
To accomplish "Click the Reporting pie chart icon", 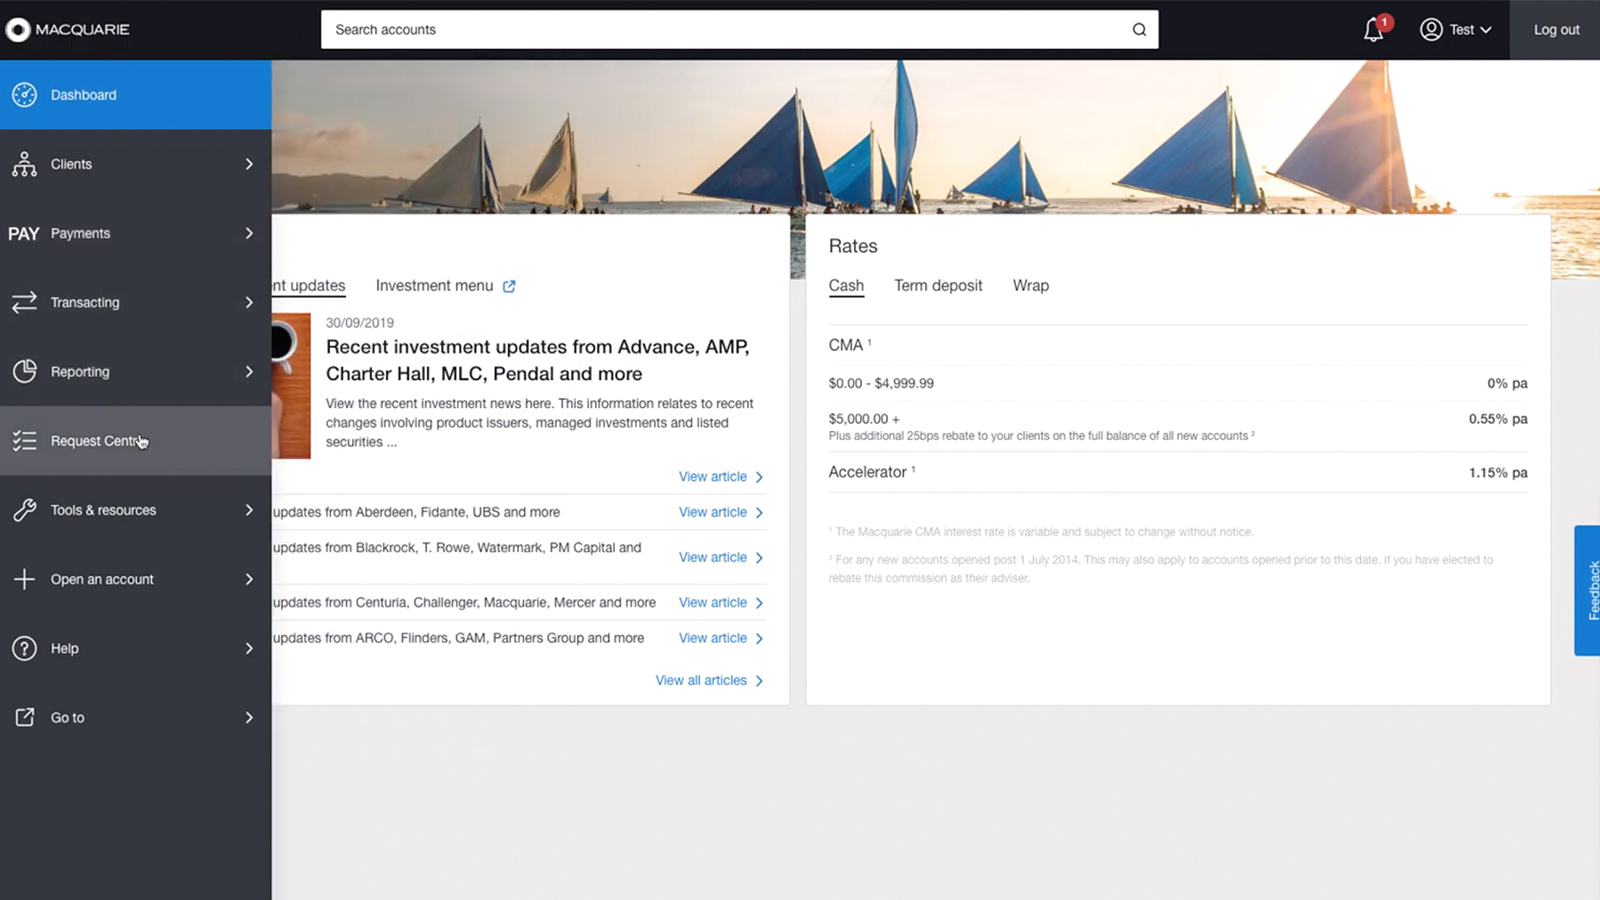I will tap(24, 371).
